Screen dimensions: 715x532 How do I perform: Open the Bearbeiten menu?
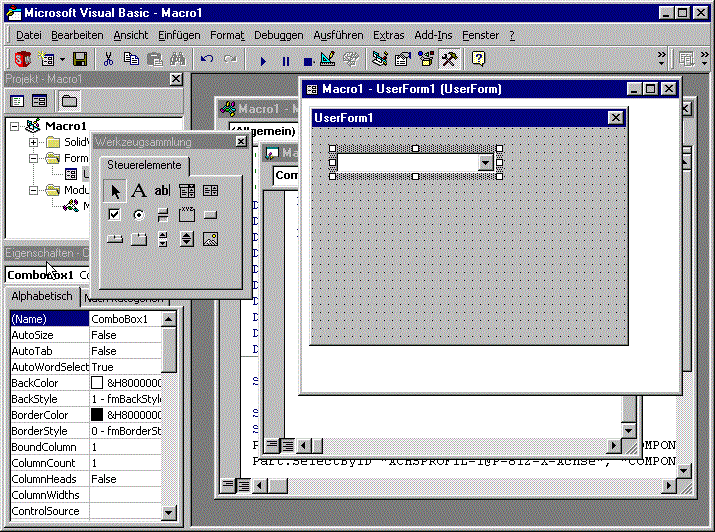(x=77, y=35)
